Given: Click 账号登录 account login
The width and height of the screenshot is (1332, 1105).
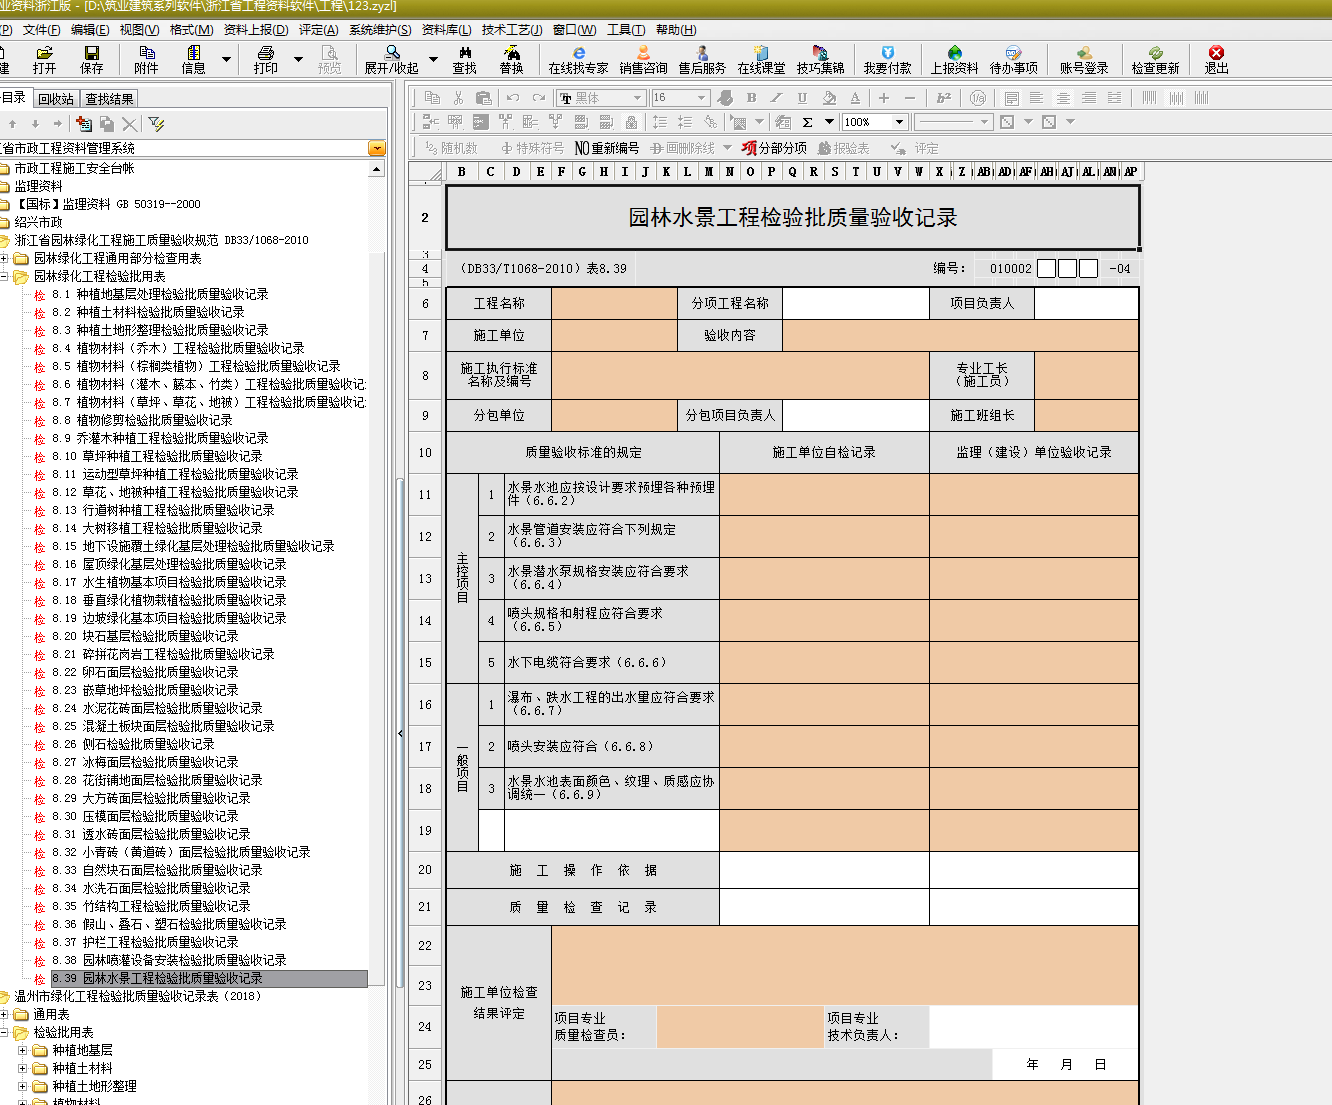Looking at the screenshot, I should click(1084, 60).
